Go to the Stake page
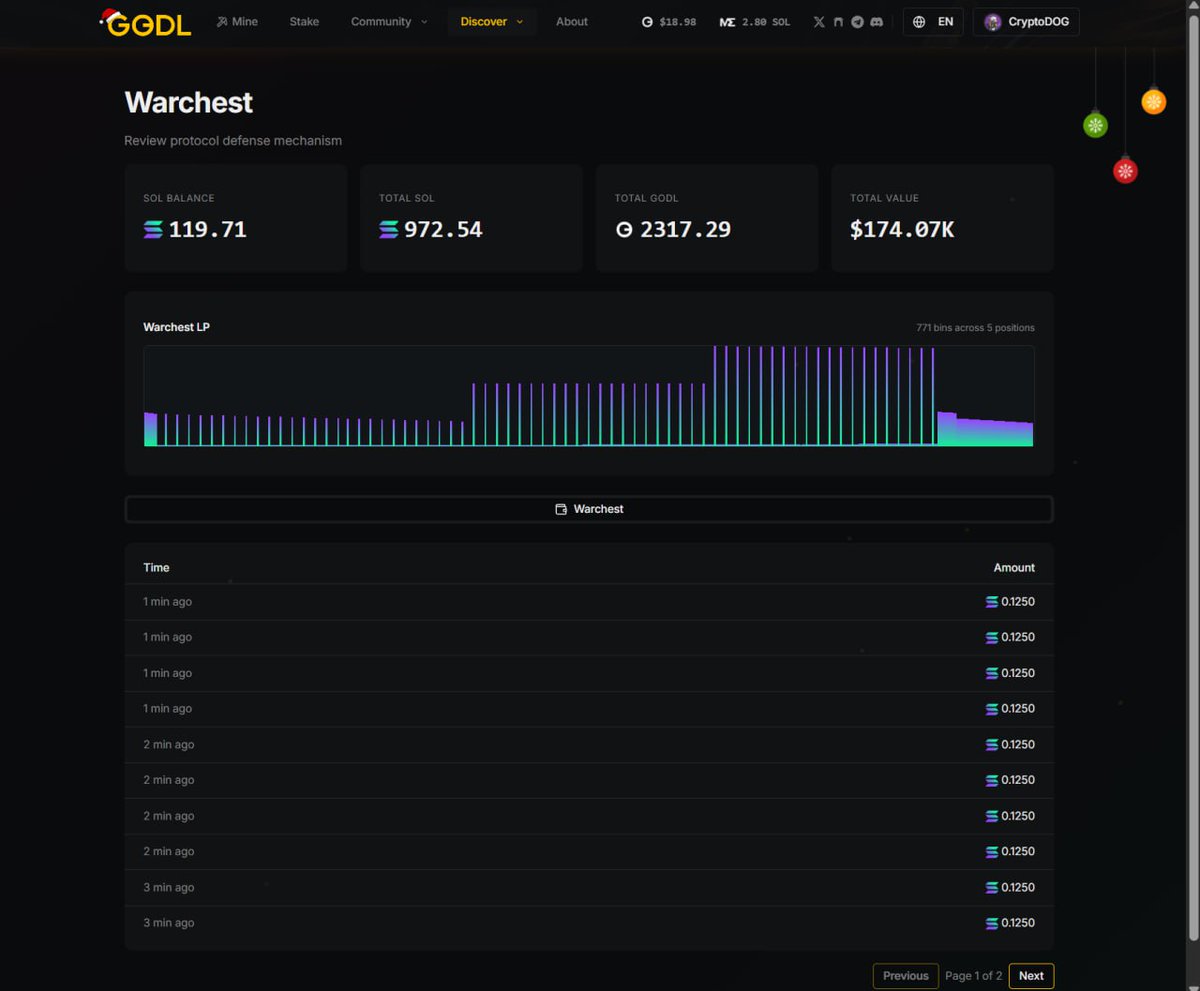The image size is (1200, 991). point(304,22)
